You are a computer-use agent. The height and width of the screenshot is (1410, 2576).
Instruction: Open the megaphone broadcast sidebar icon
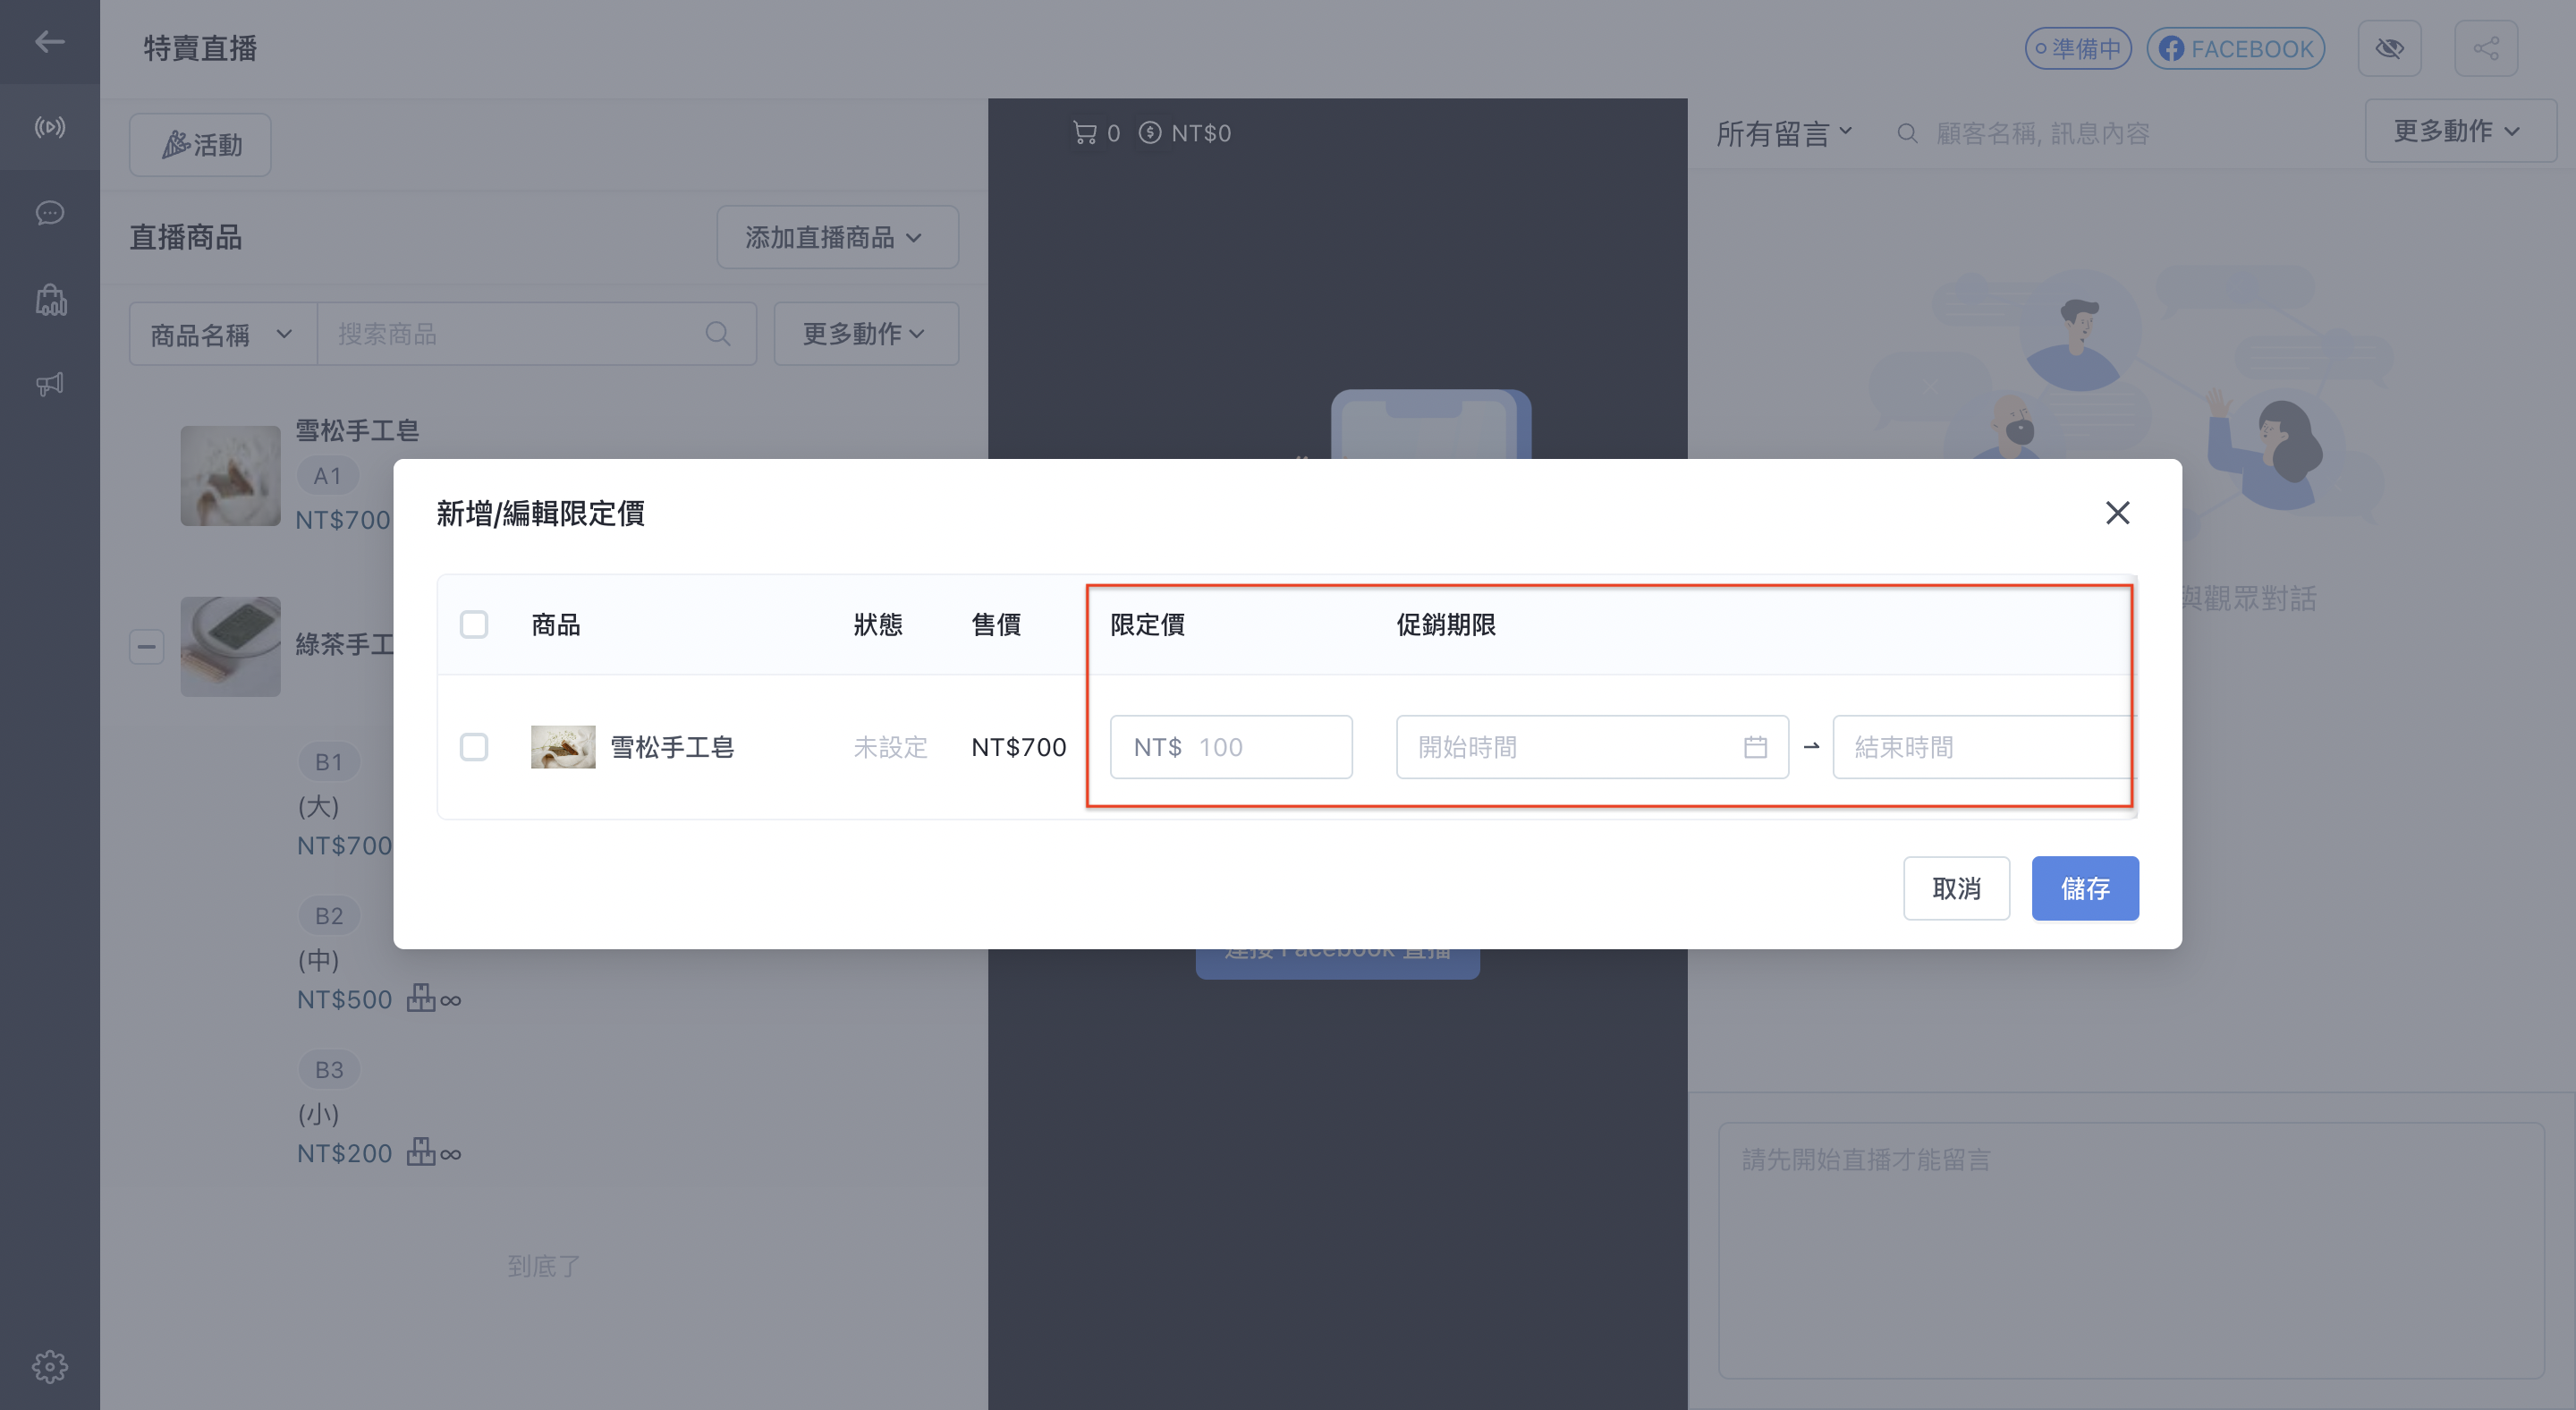point(49,384)
